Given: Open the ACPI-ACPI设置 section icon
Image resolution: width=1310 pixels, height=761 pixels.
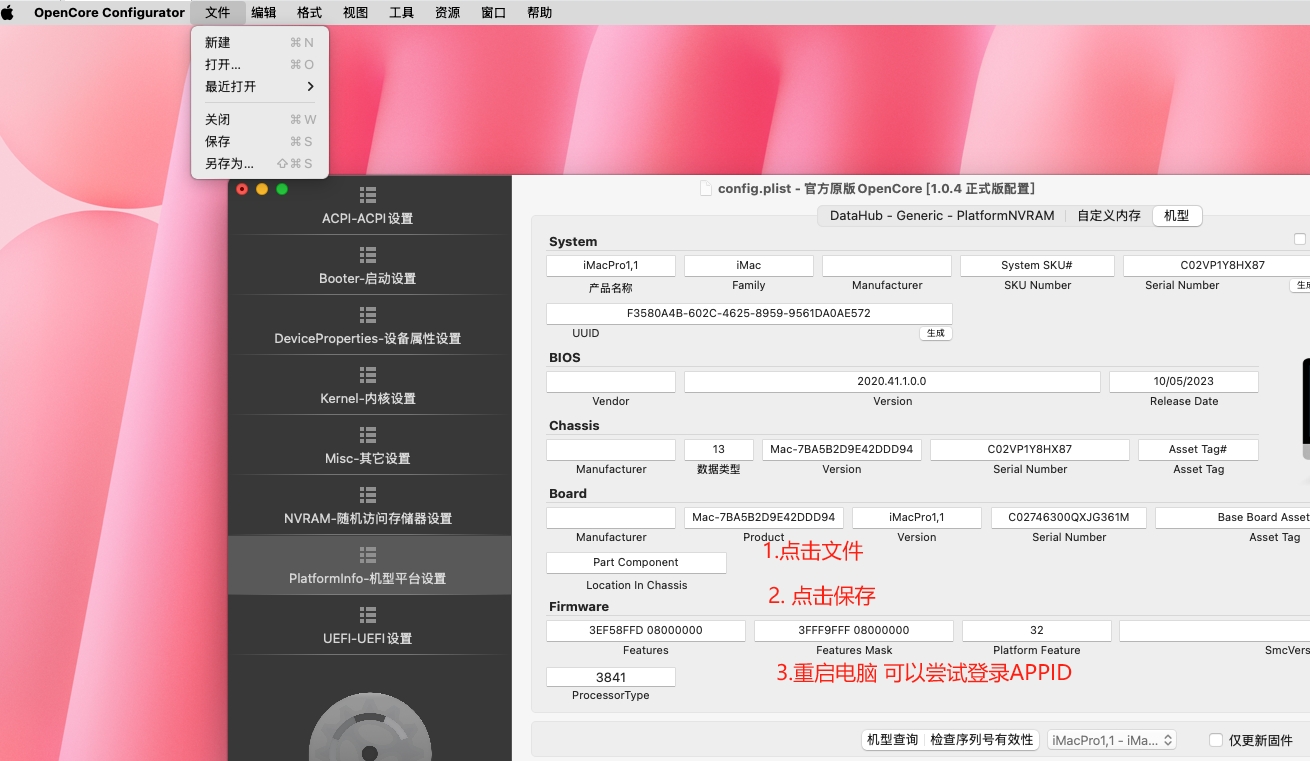Looking at the screenshot, I should (x=368, y=195).
